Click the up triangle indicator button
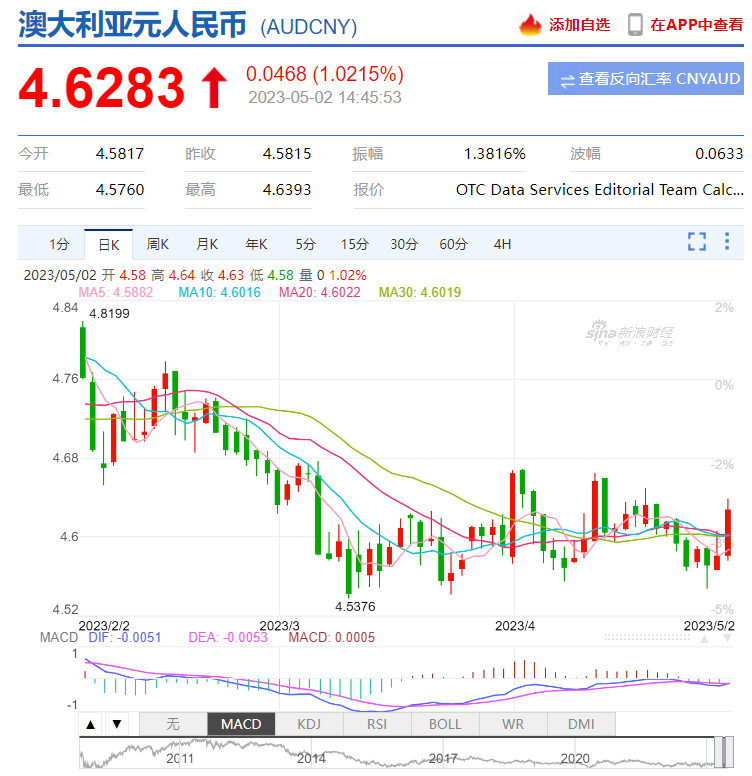This screenshot has height=776, width=752. click(x=91, y=725)
